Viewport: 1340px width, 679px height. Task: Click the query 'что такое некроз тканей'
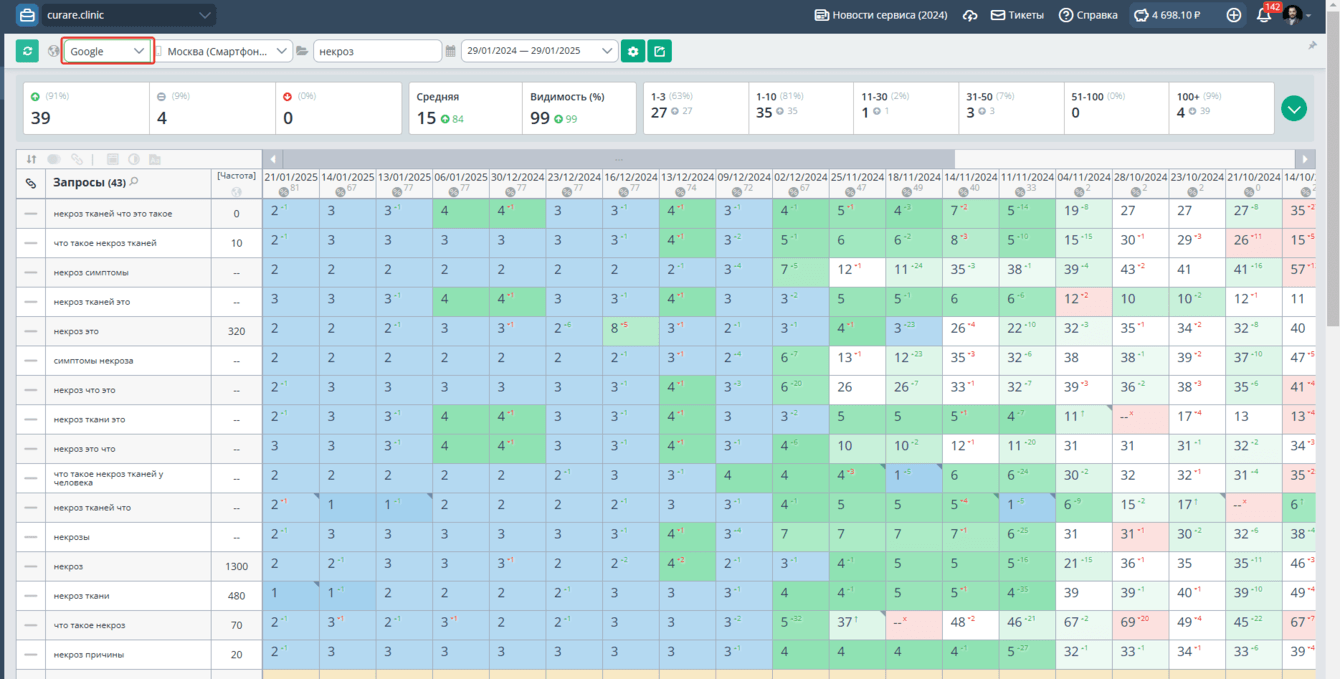click(x=105, y=243)
